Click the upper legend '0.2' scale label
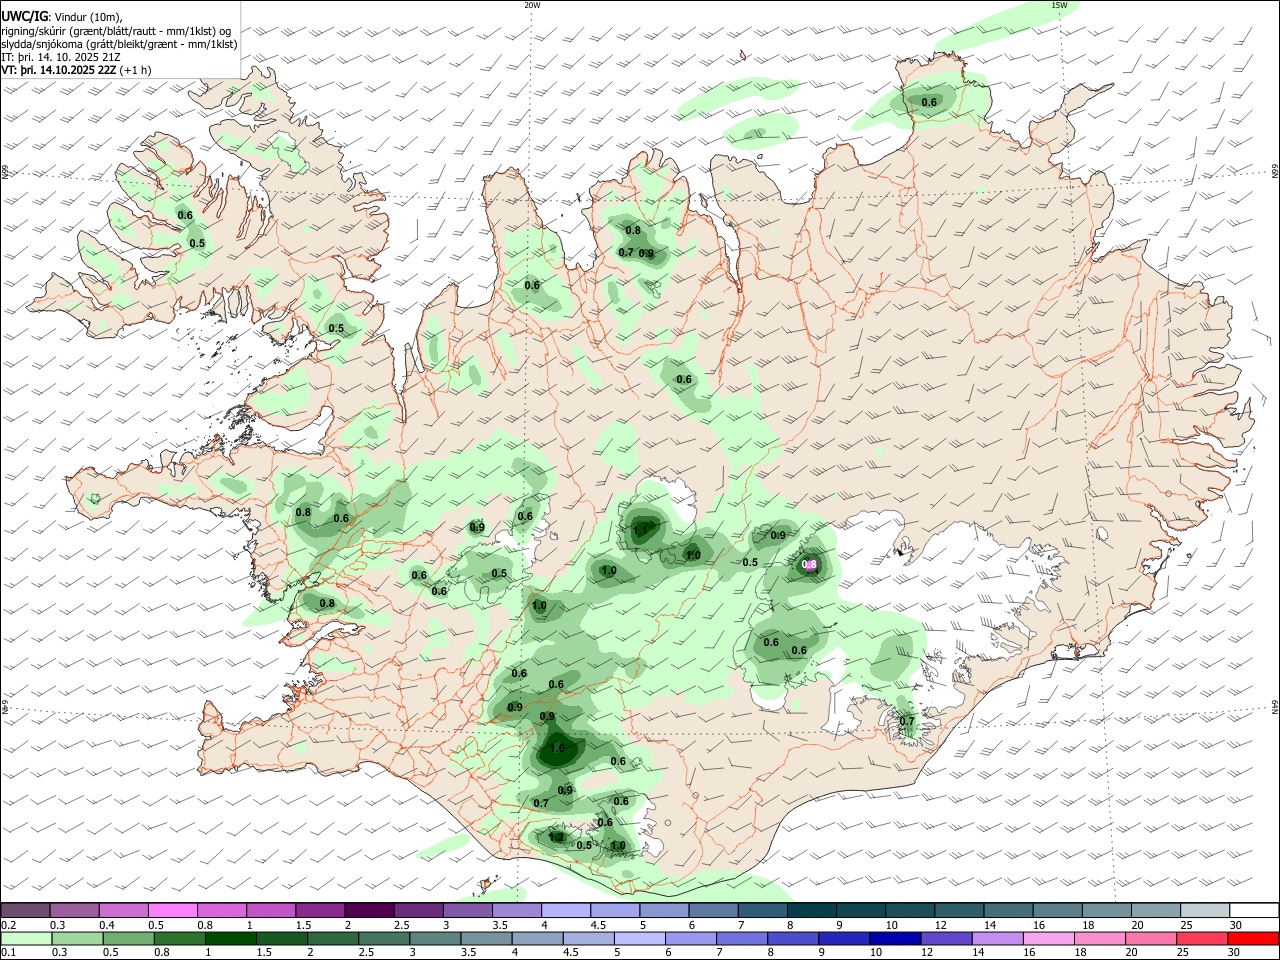Image resolution: width=1280 pixels, height=960 pixels. (8, 925)
